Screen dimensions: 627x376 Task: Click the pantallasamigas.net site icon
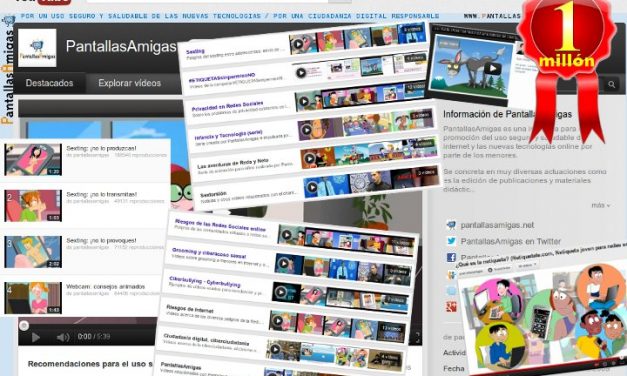[x=451, y=225]
